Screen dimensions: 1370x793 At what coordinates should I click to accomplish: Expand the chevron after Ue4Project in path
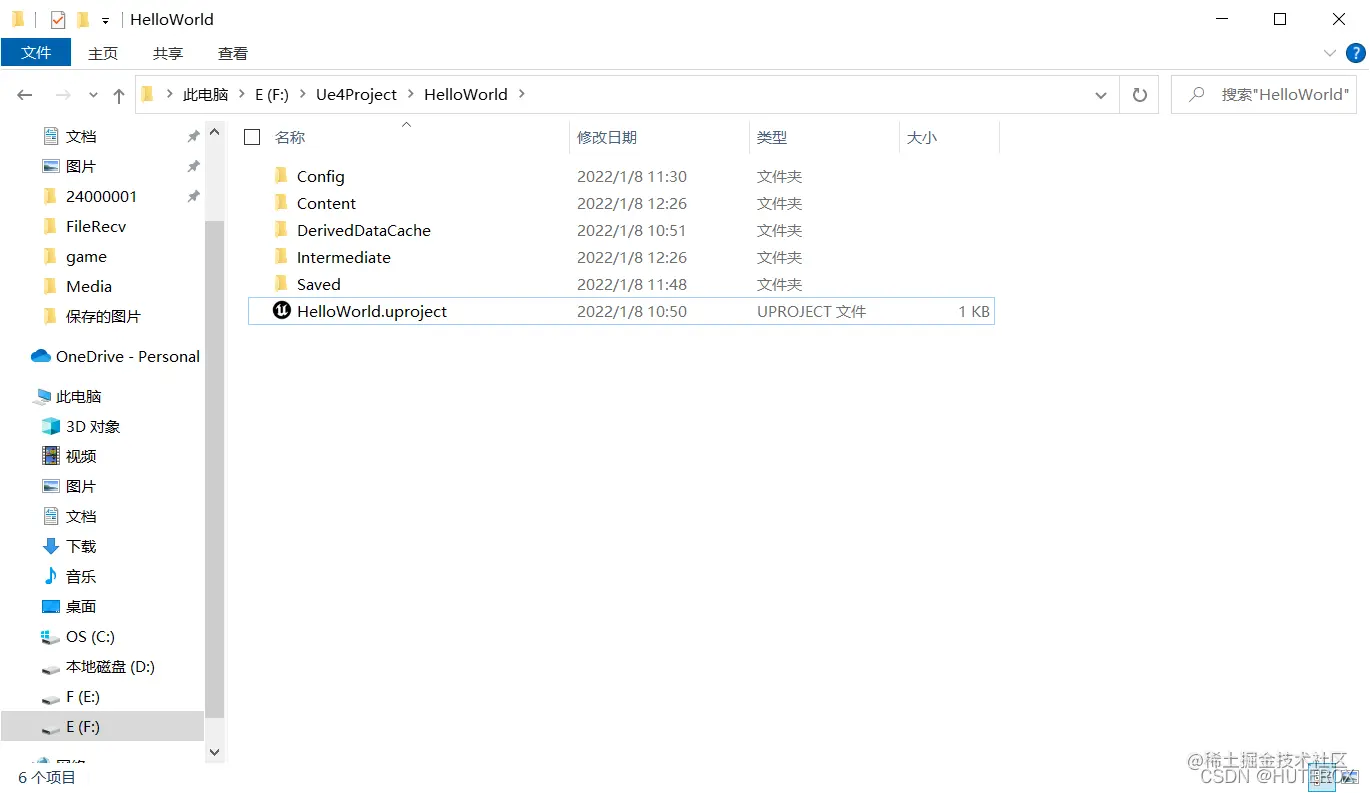click(410, 94)
